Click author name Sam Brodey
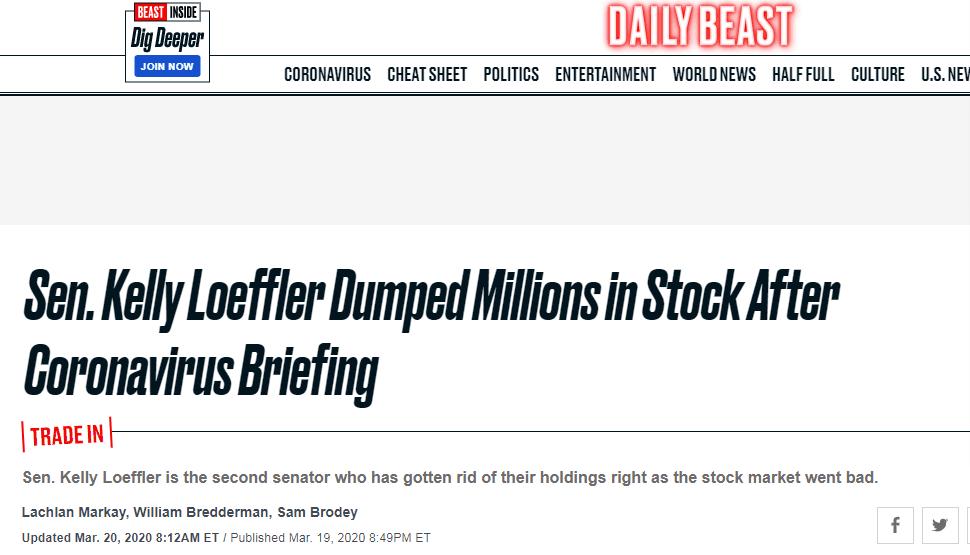Image resolution: width=970 pixels, height=555 pixels. pyautogui.click(x=317, y=513)
